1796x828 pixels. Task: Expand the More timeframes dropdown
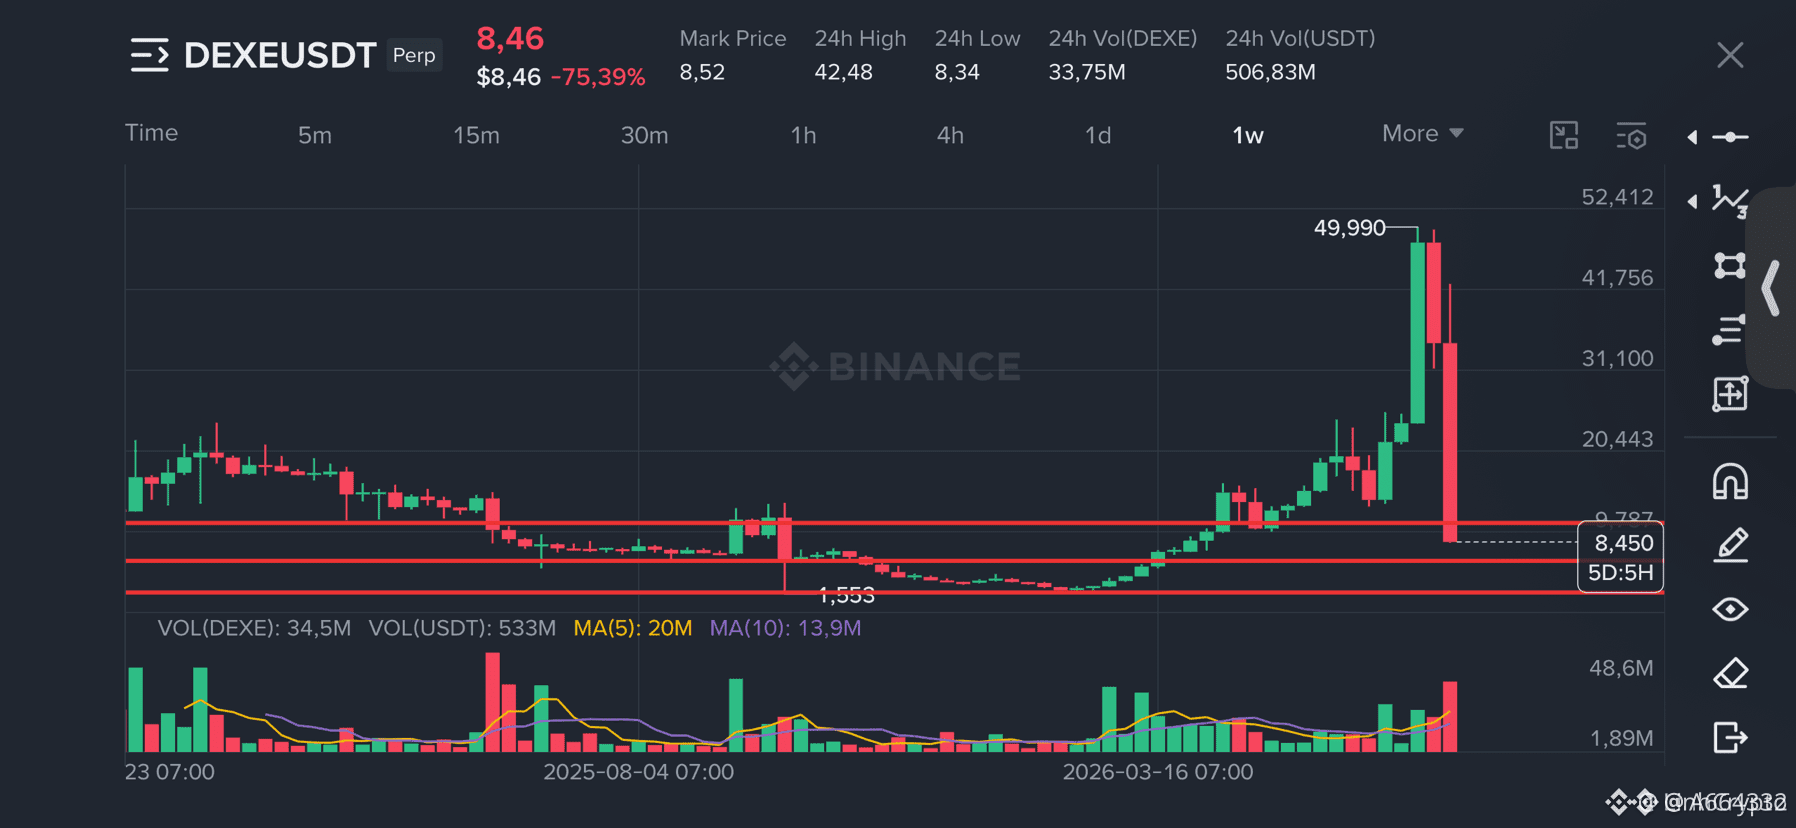coord(1423,133)
